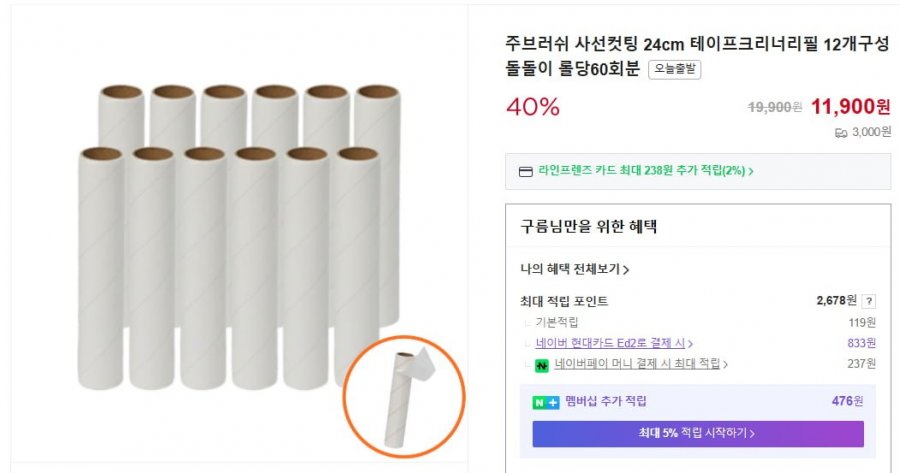Click the 기본적립 119원 row
This screenshot has width=900, height=473.
698,322
